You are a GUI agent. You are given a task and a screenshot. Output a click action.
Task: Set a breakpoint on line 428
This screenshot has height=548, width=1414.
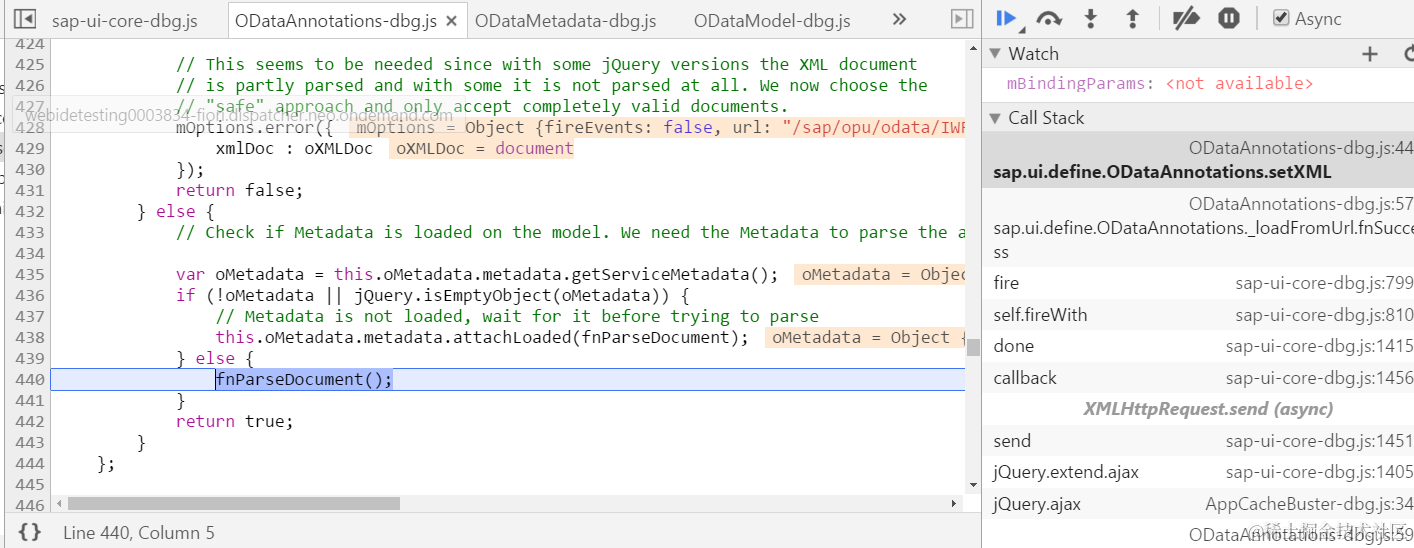pyautogui.click(x=31, y=127)
